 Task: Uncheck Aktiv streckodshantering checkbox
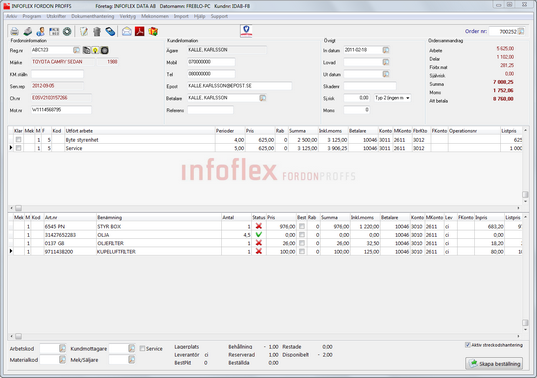pyautogui.click(x=468, y=345)
